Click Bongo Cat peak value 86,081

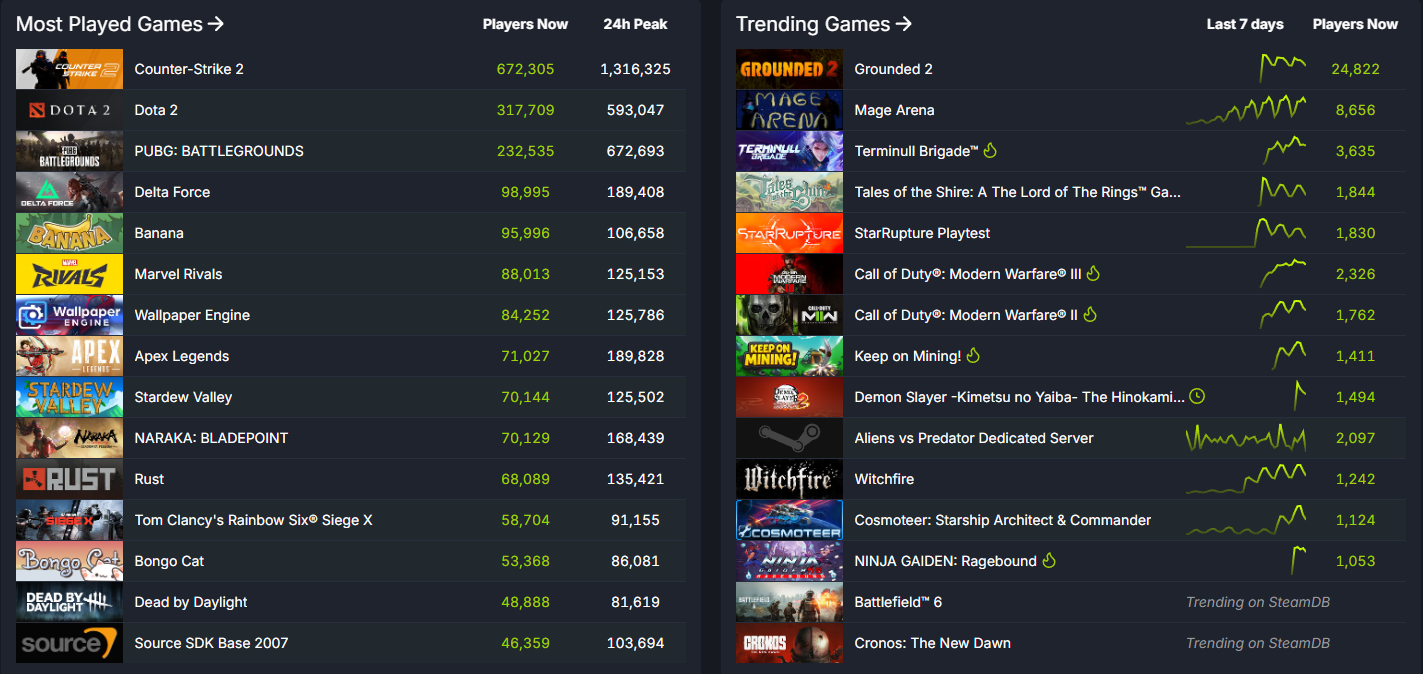(635, 561)
